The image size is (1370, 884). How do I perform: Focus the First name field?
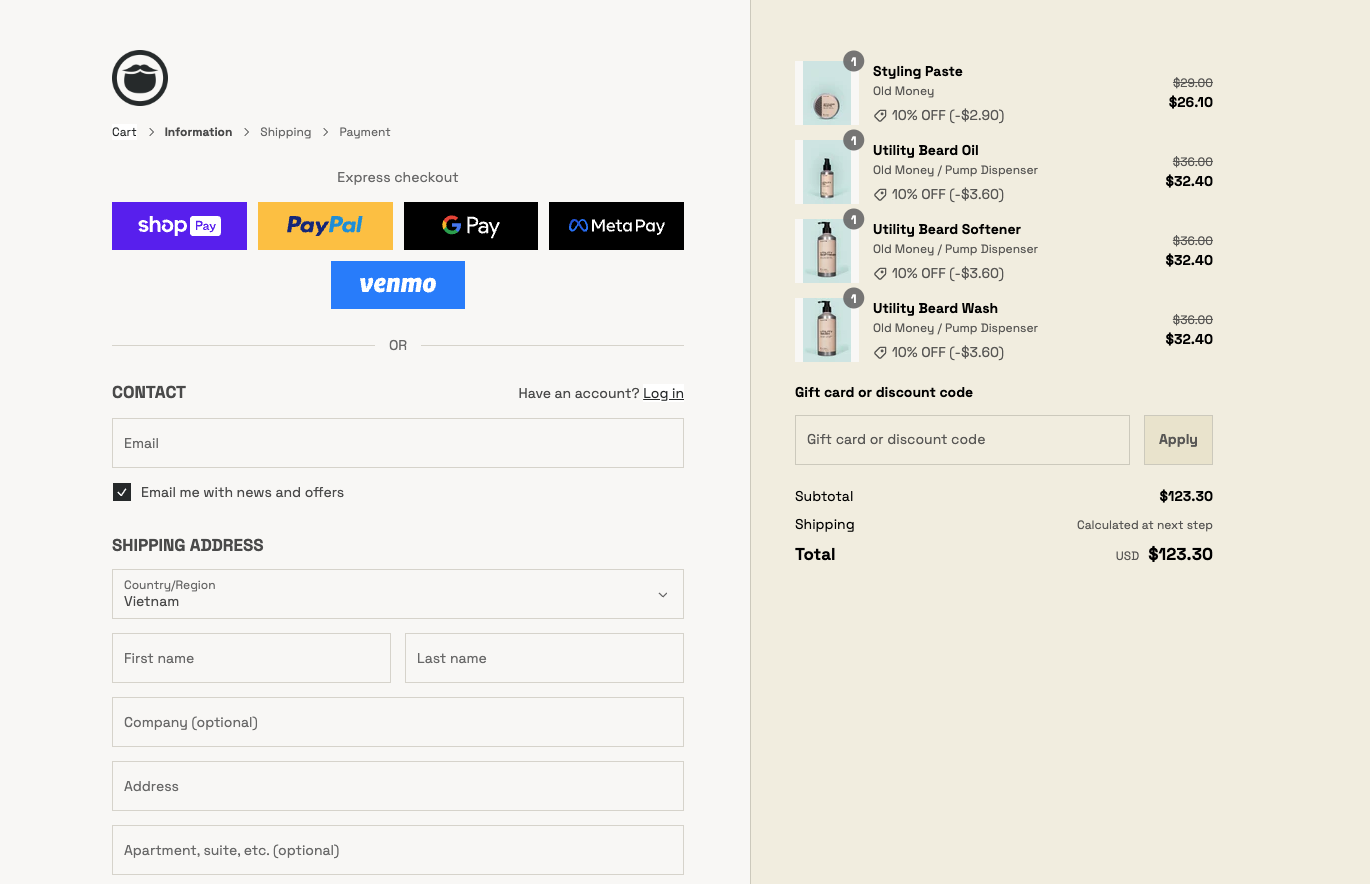point(251,658)
